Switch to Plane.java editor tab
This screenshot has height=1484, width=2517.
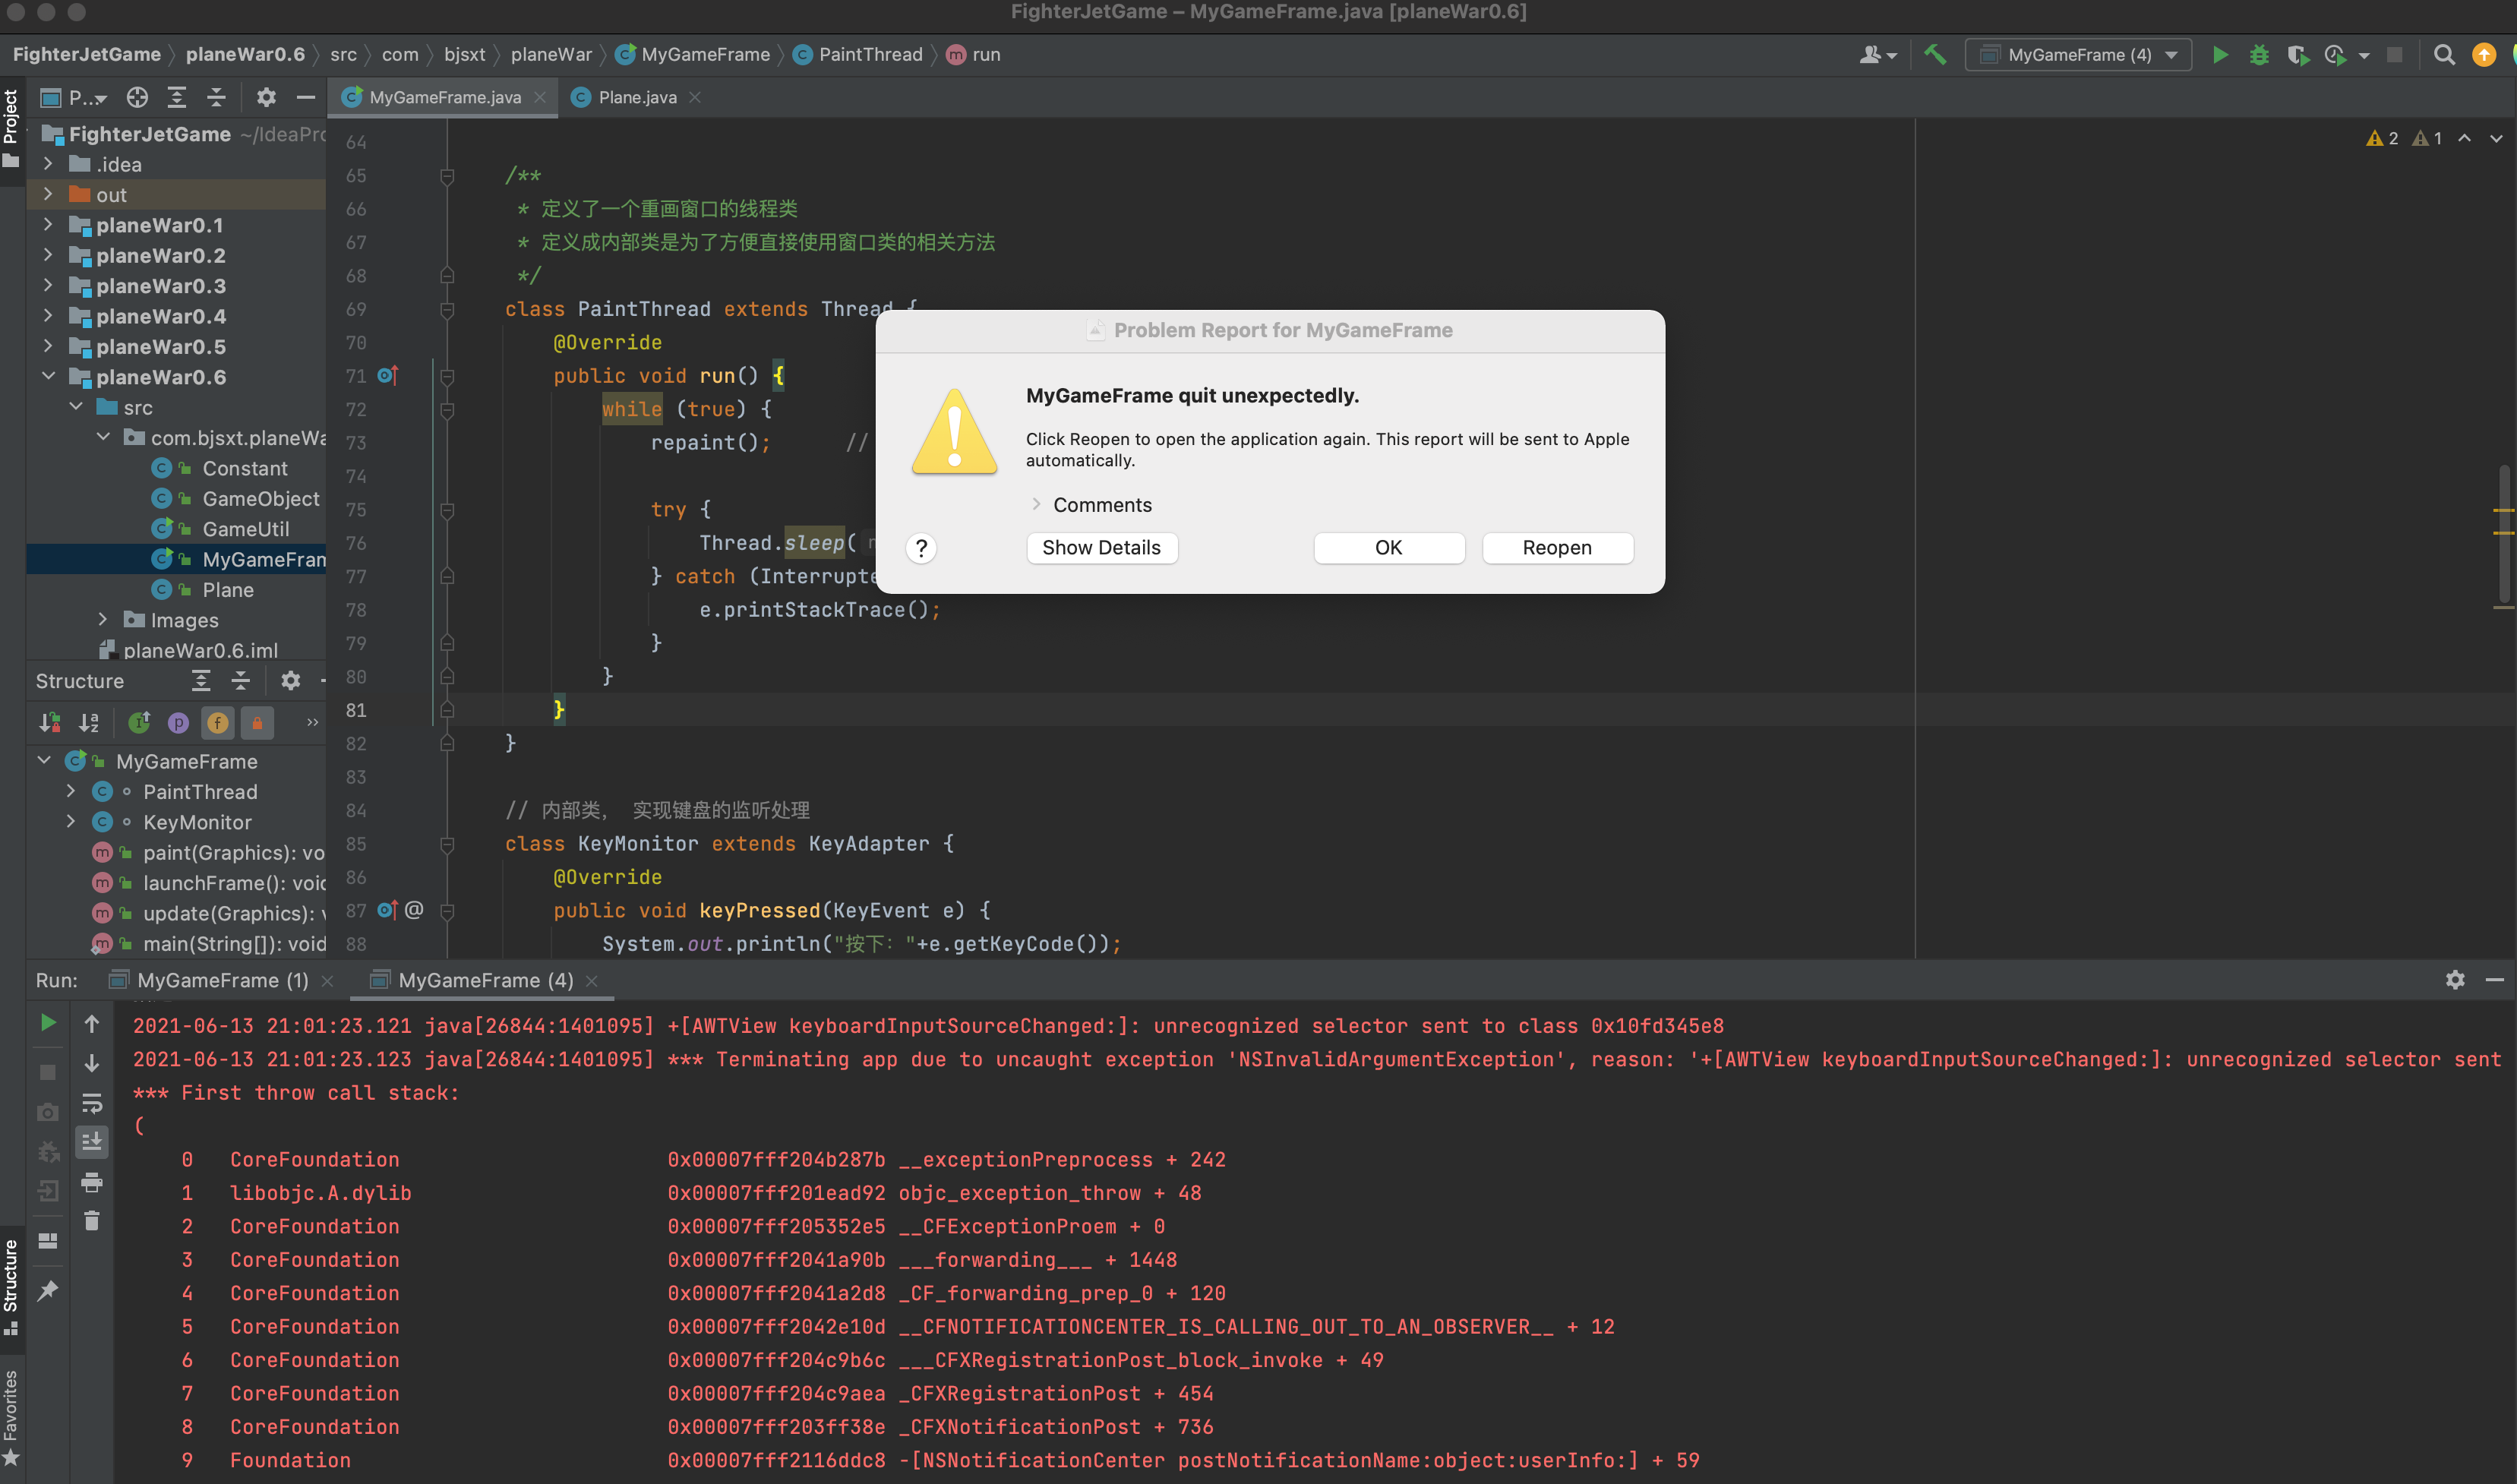tap(636, 97)
